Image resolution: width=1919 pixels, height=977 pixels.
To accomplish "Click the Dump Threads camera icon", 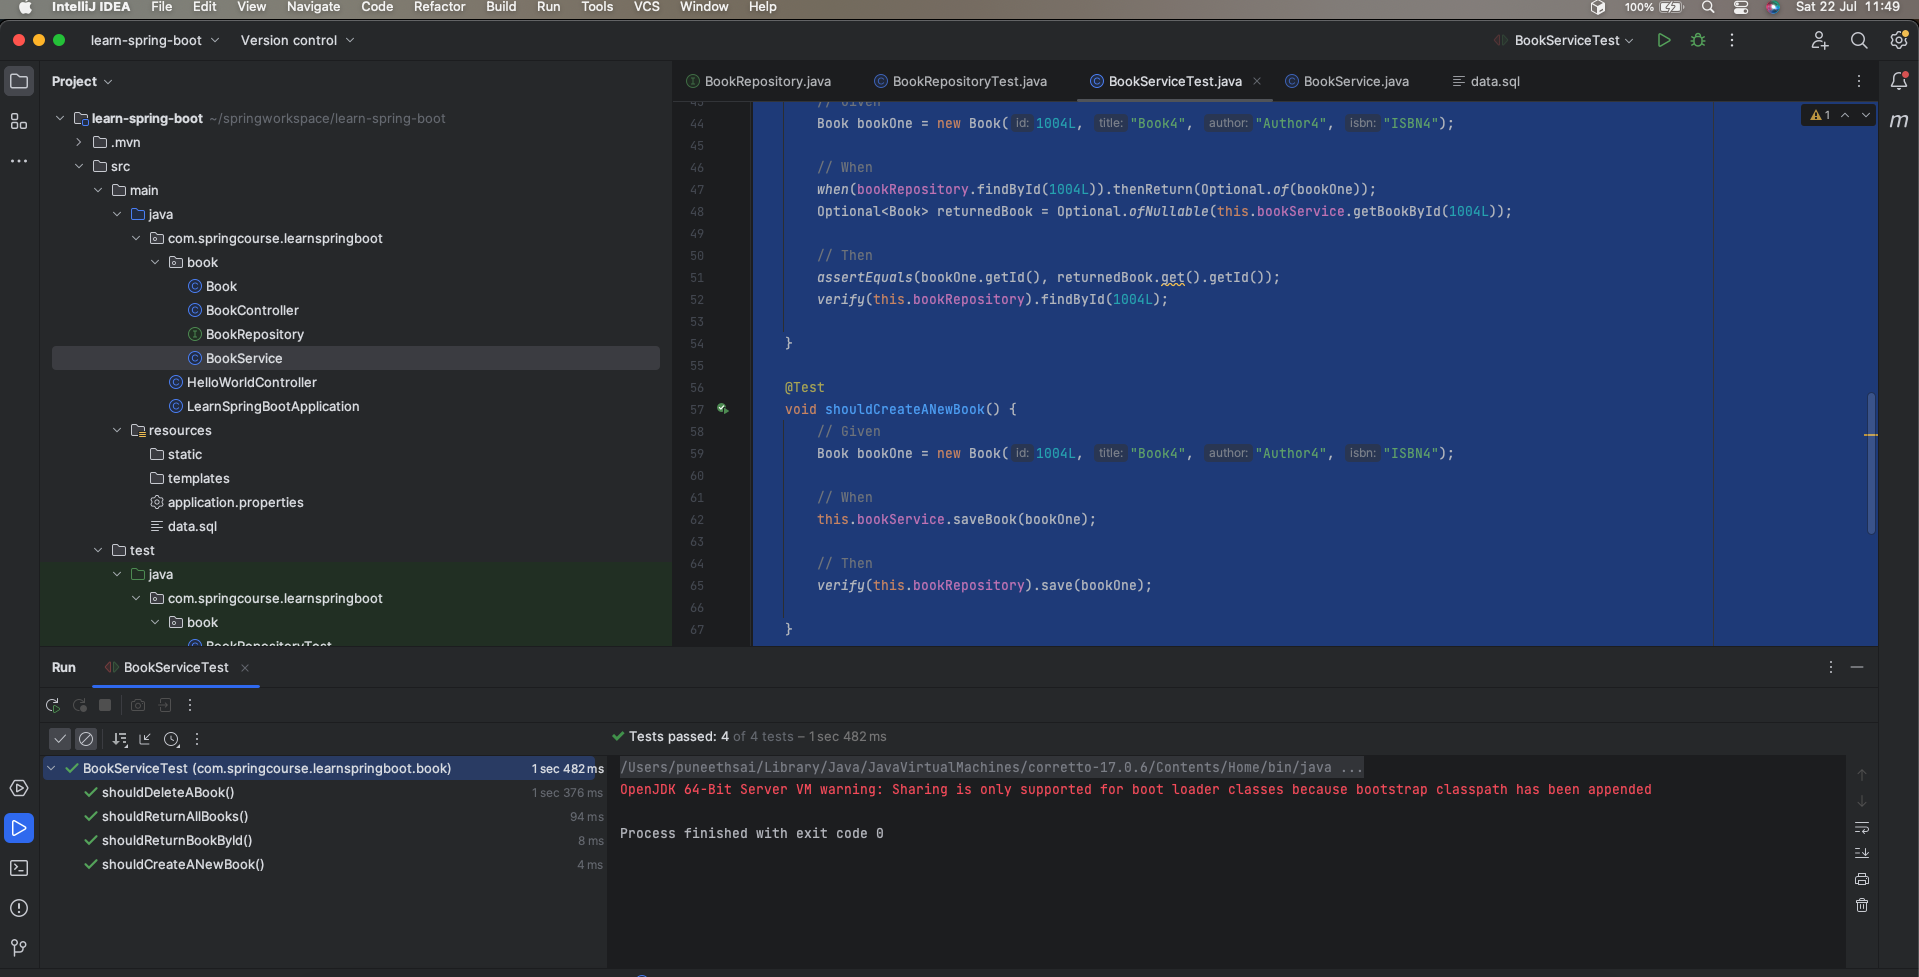I will click(138, 705).
